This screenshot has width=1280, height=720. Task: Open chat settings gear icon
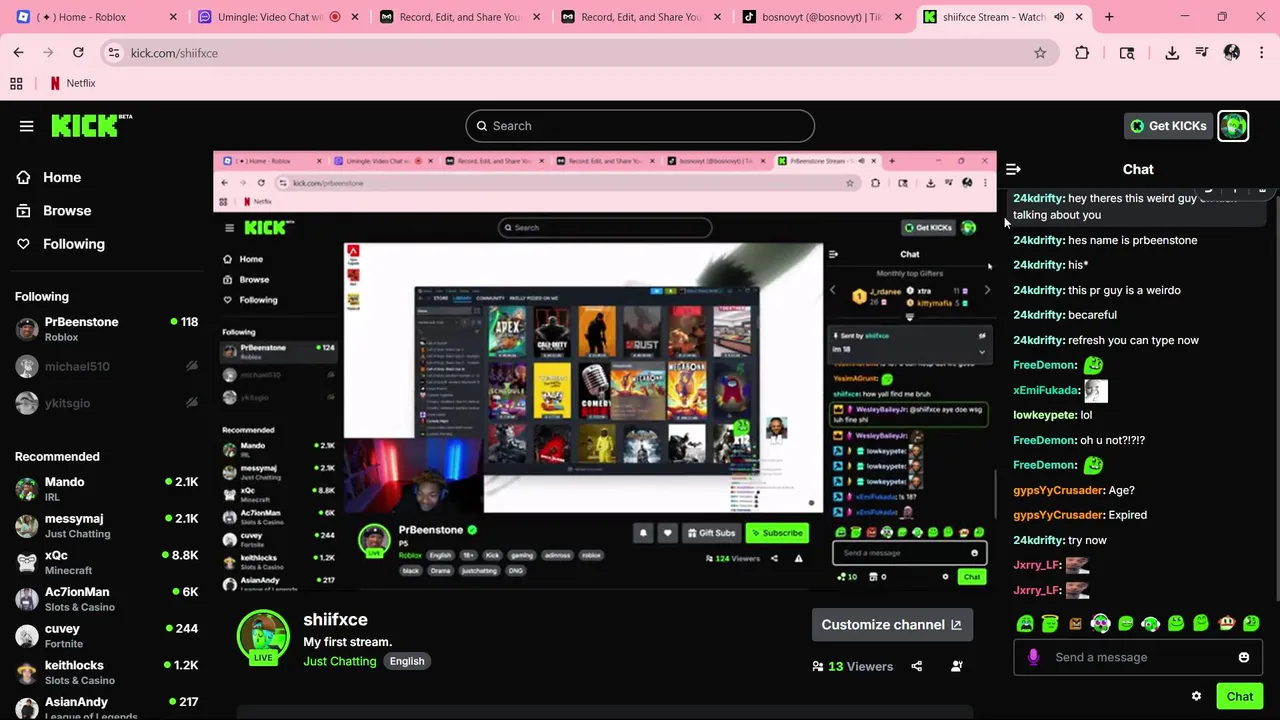pos(1196,696)
